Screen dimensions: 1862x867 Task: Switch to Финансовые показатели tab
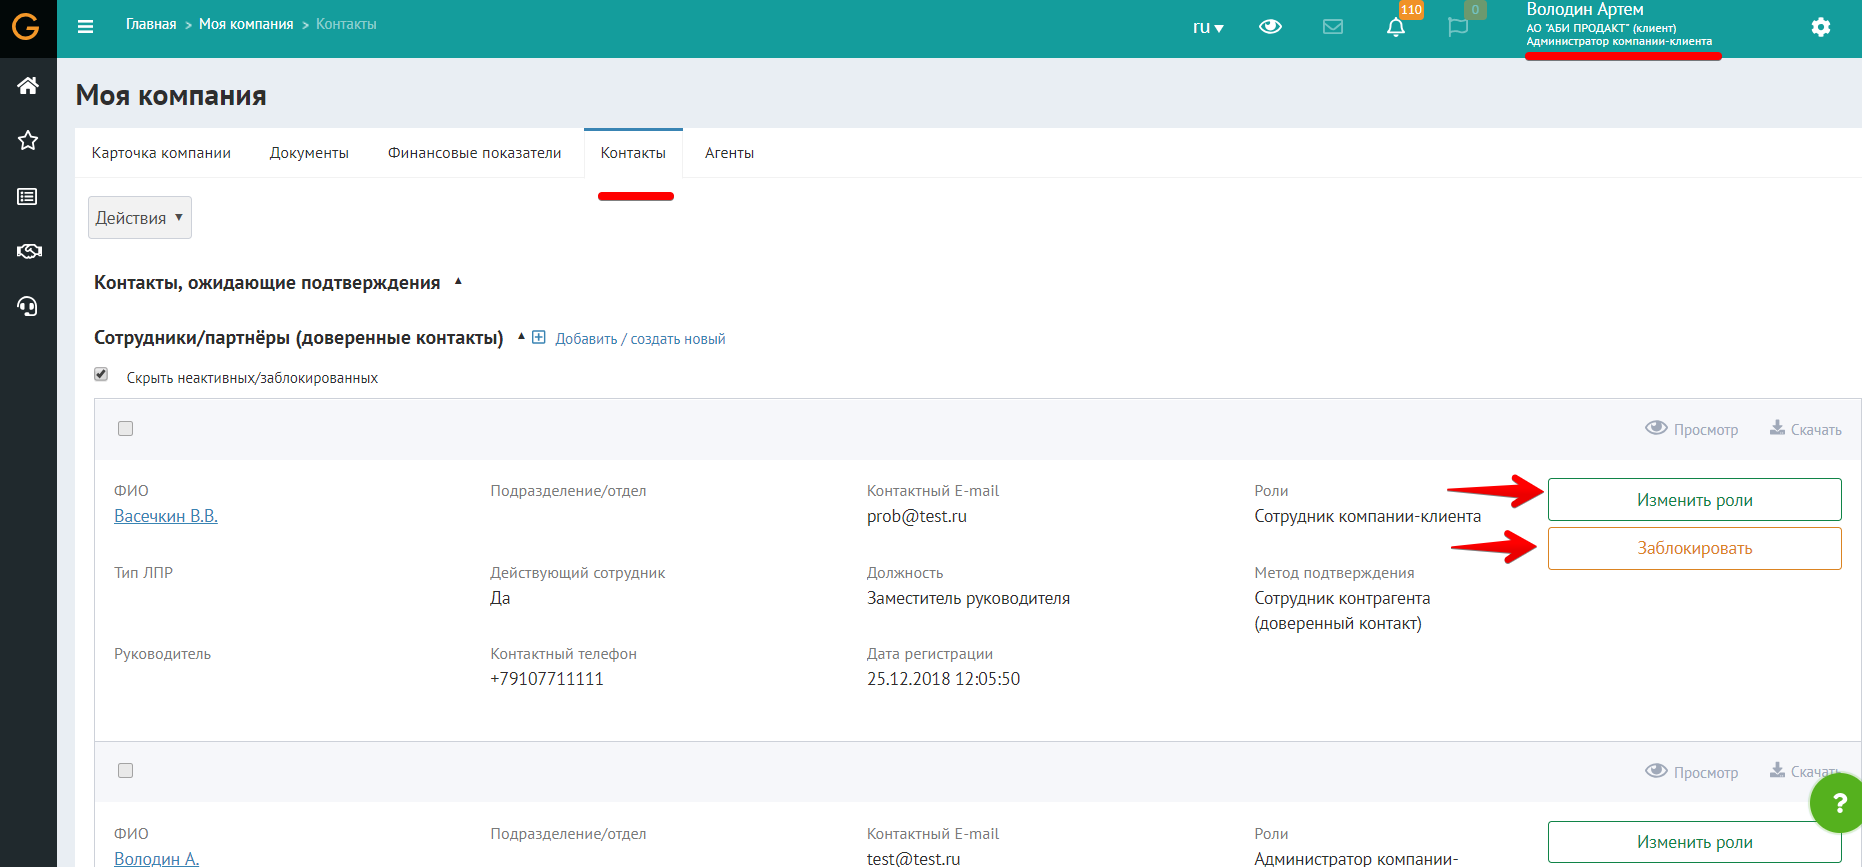click(x=475, y=153)
